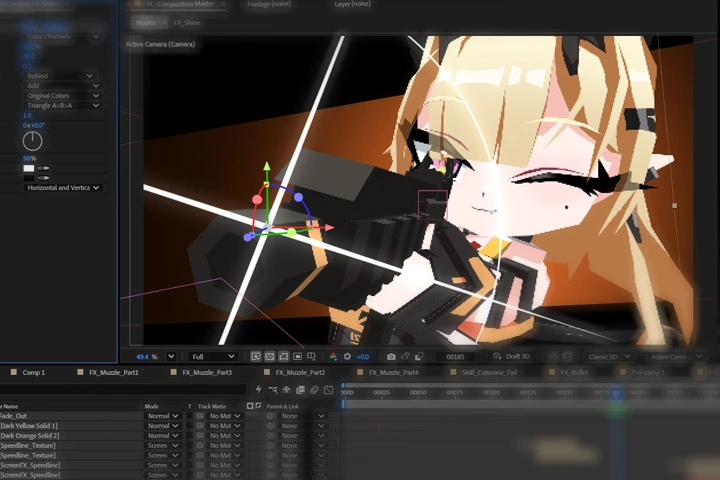Click the viewer icon left of transparency grid

[x=256, y=356]
